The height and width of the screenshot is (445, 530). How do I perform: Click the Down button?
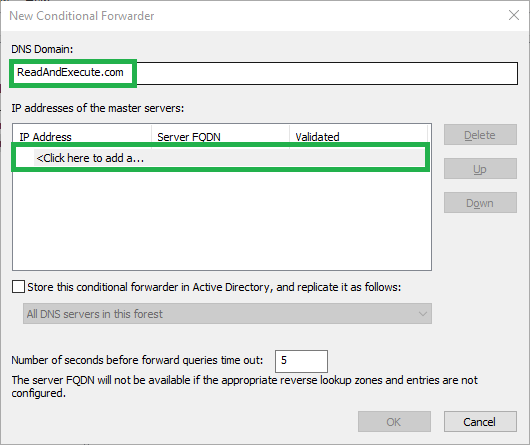click(x=480, y=203)
